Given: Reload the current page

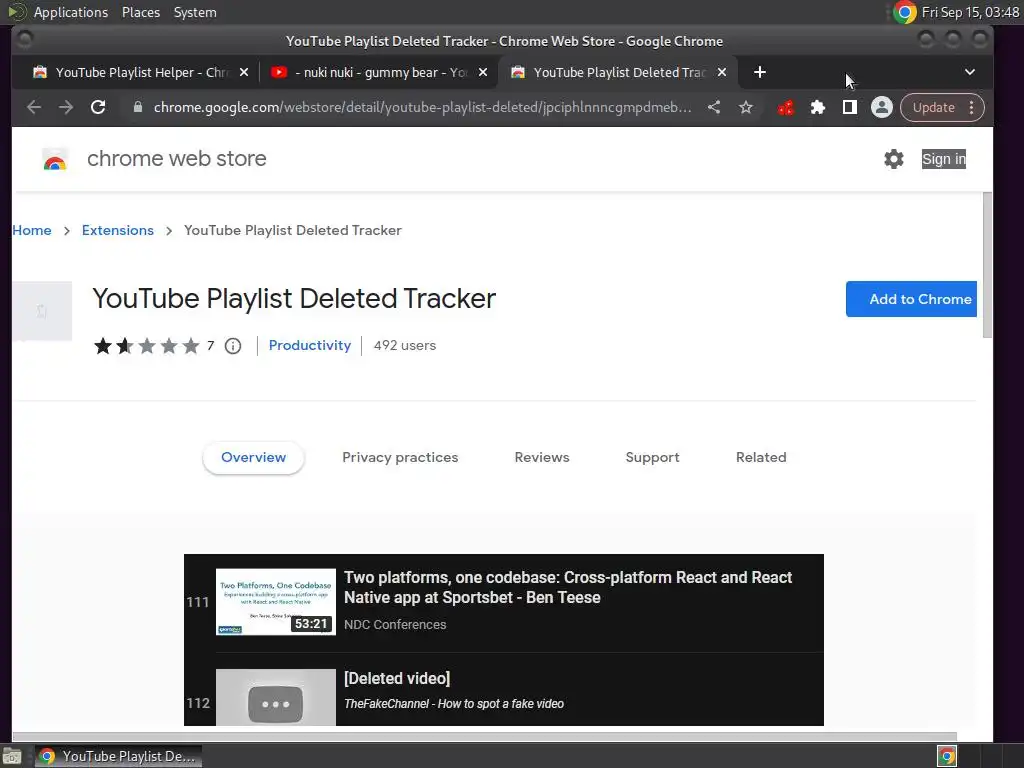Looking at the screenshot, I should (x=98, y=107).
